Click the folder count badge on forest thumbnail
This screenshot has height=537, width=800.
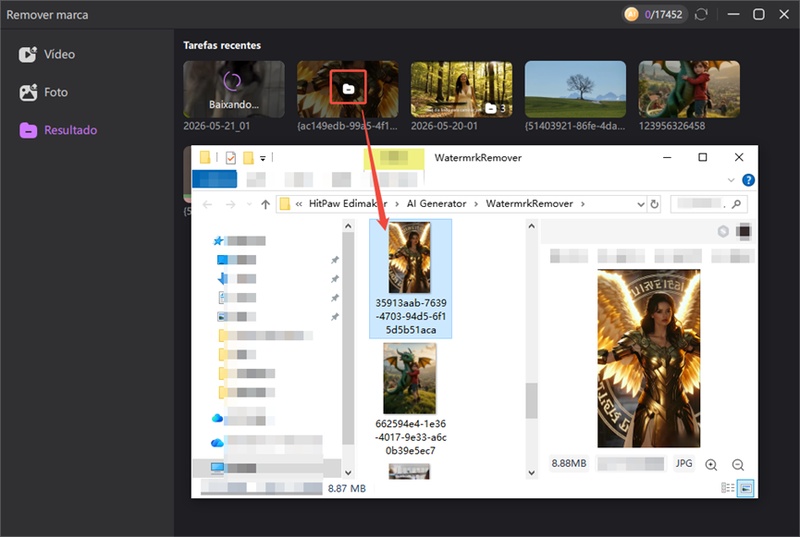point(495,108)
